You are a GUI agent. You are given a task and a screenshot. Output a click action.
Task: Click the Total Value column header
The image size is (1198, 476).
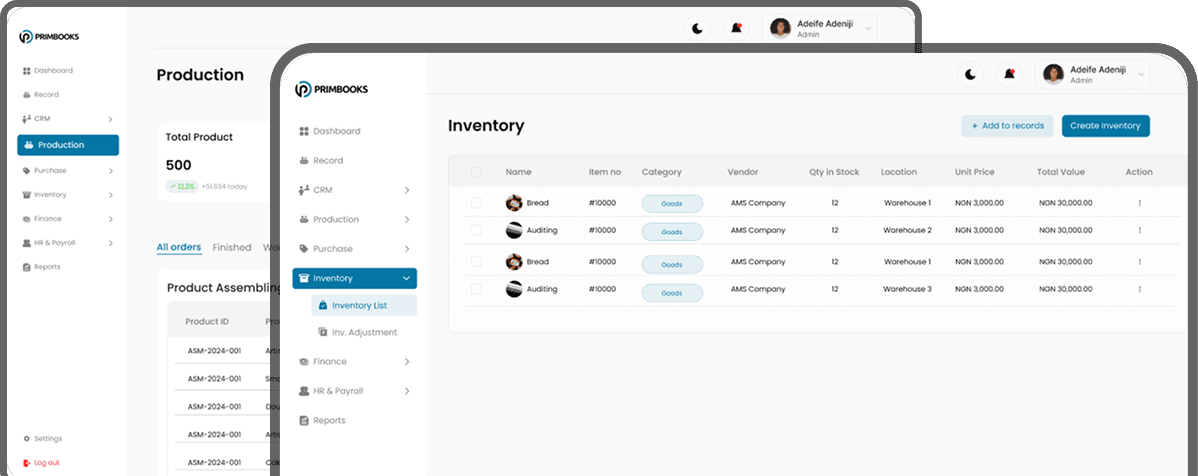1060,173
